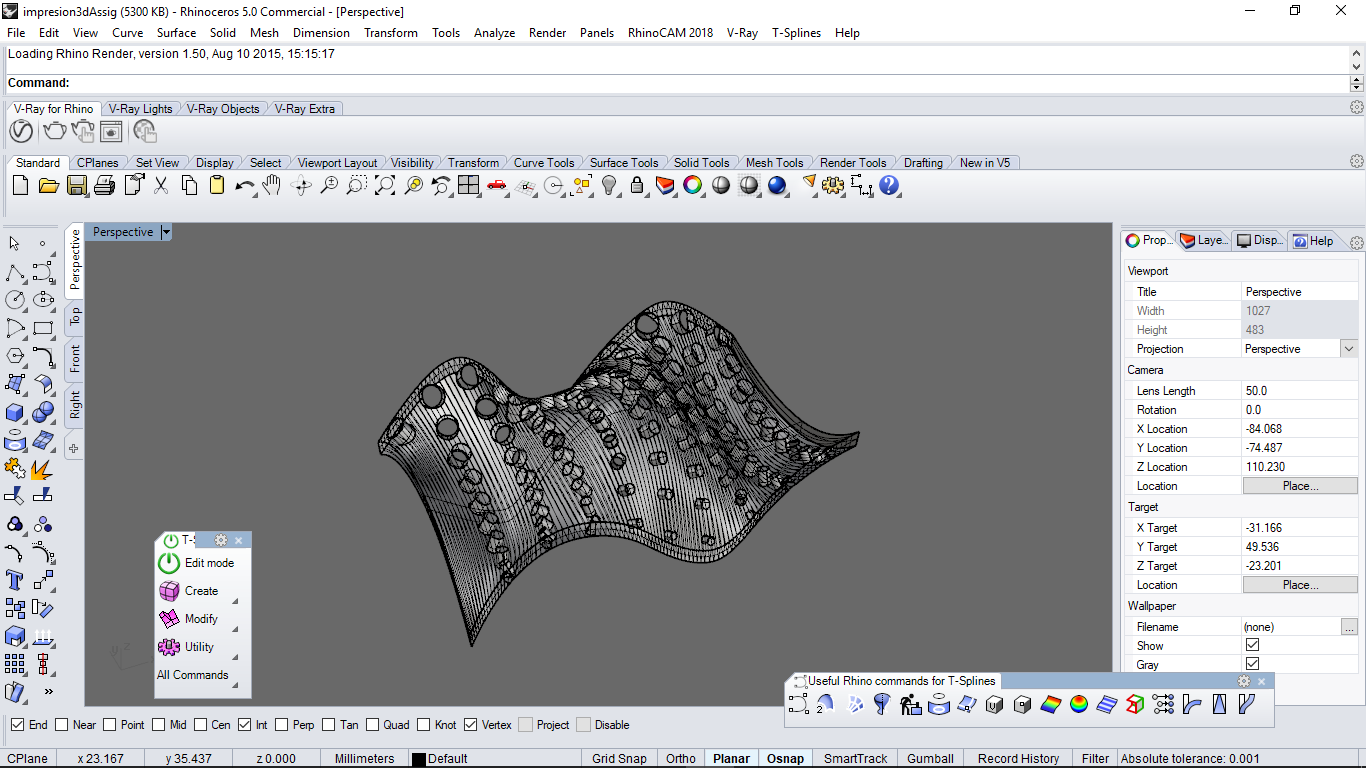Select the Polyline tool in the left sidebar
Screen dimensions: 1366x768
point(15,272)
